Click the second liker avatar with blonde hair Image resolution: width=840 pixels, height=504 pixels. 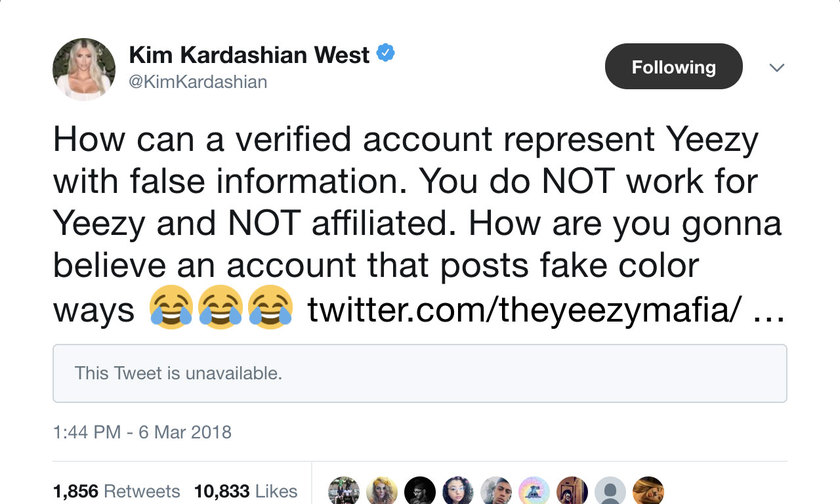(382, 491)
